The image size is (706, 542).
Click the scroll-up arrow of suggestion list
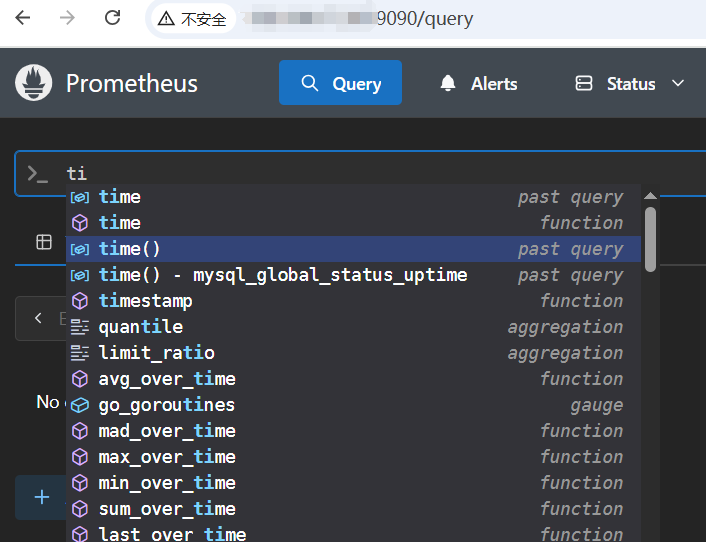pos(650,195)
